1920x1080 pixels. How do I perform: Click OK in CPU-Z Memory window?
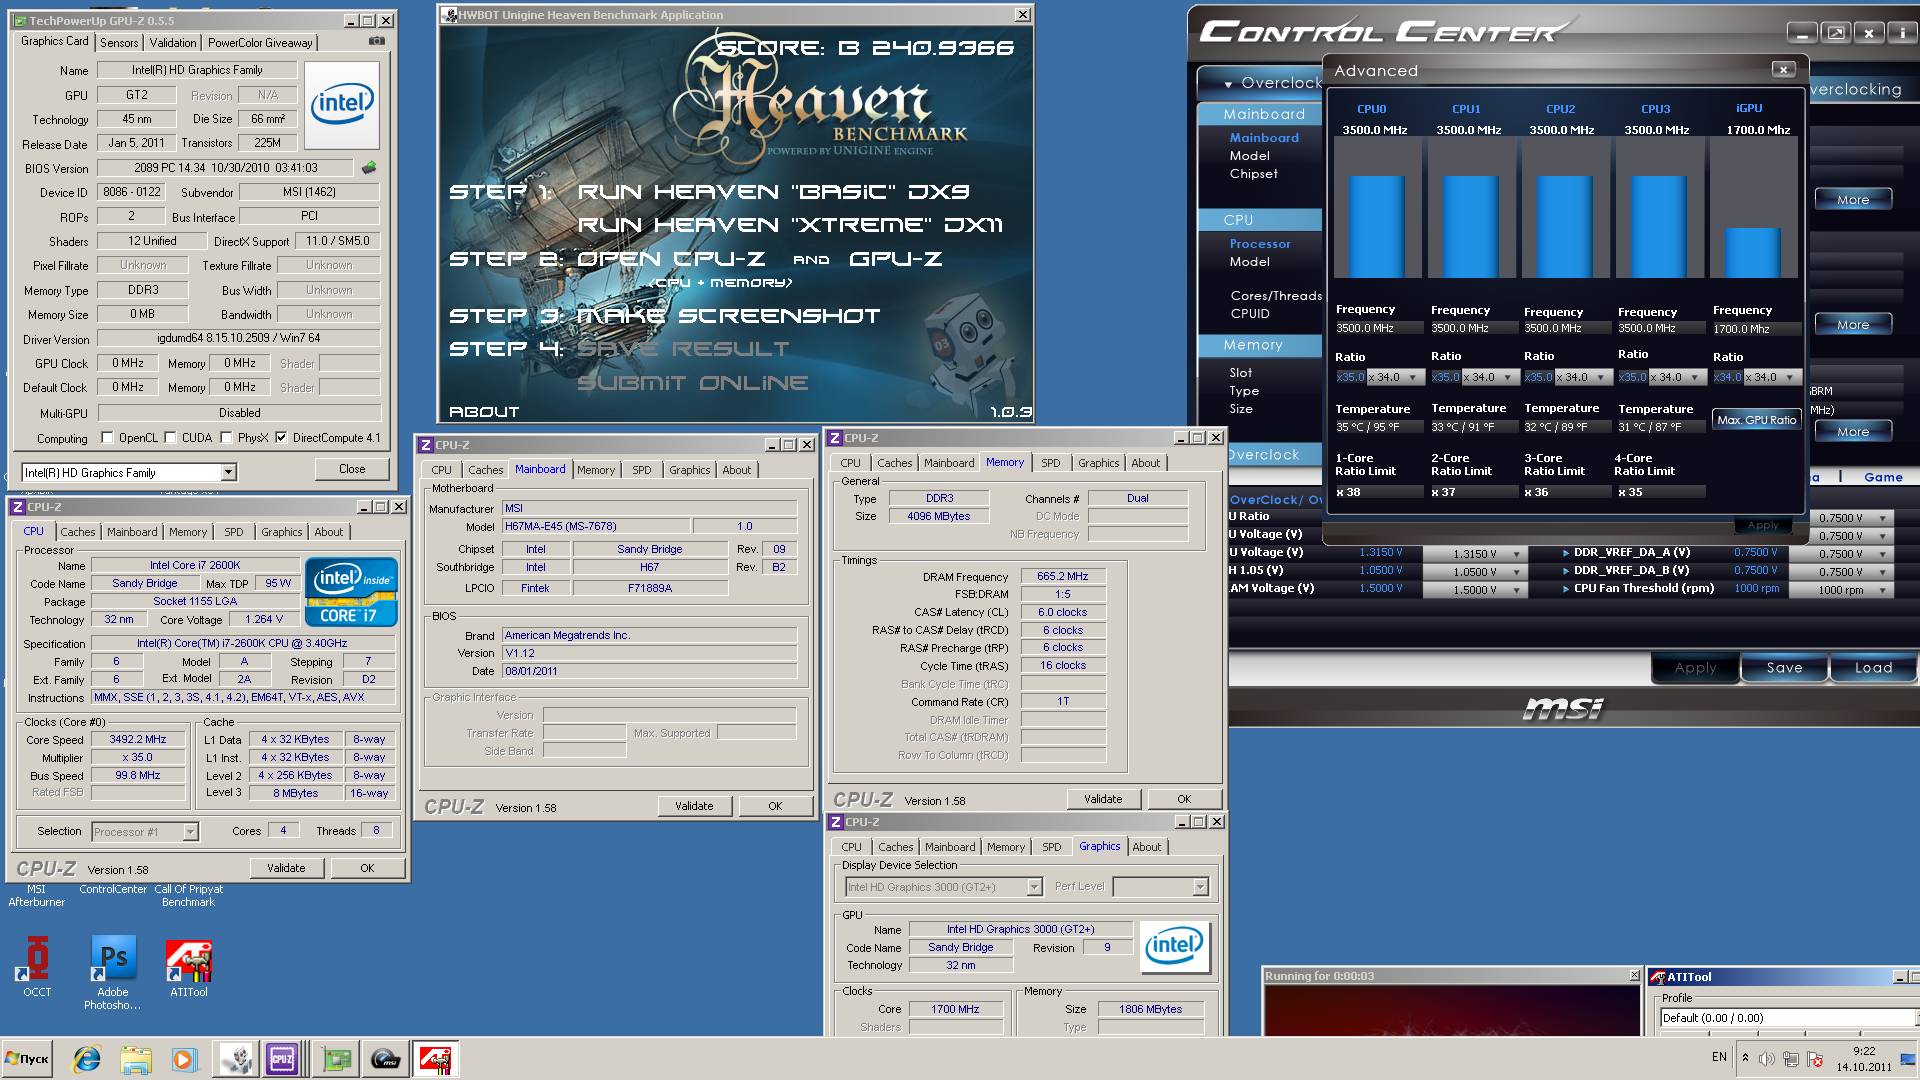[1184, 799]
